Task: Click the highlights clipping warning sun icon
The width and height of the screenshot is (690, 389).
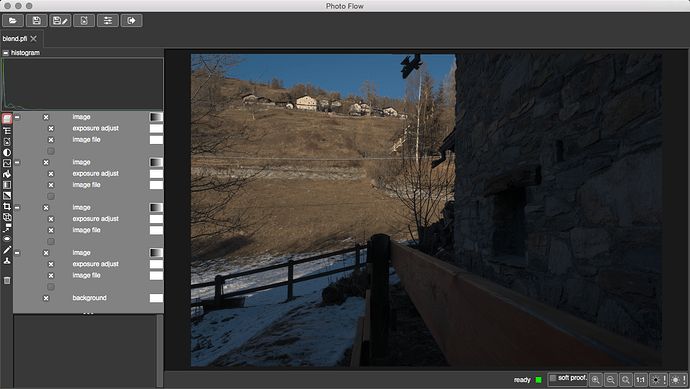Action: [679, 379]
